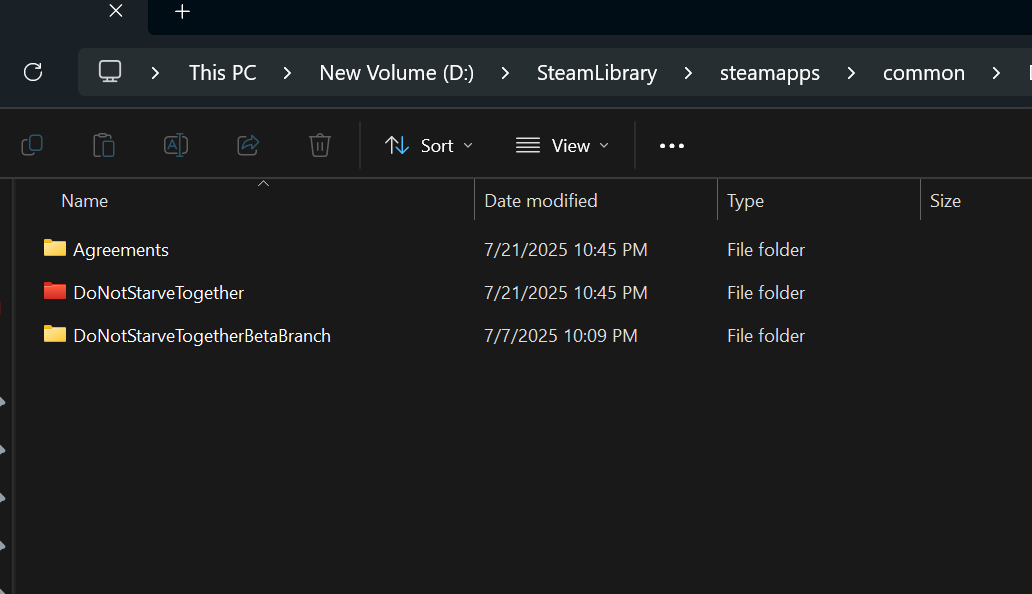Click File folder type in Agreements row
The image size is (1032, 594).
pos(766,249)
